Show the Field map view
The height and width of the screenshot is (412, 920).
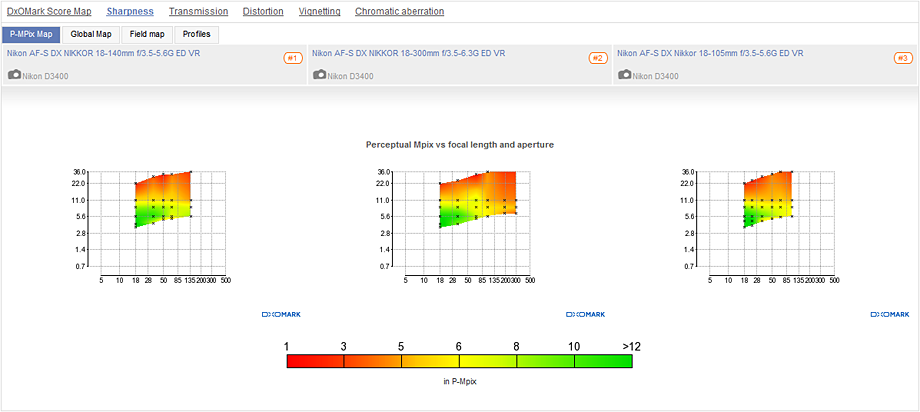click(147, 35)
